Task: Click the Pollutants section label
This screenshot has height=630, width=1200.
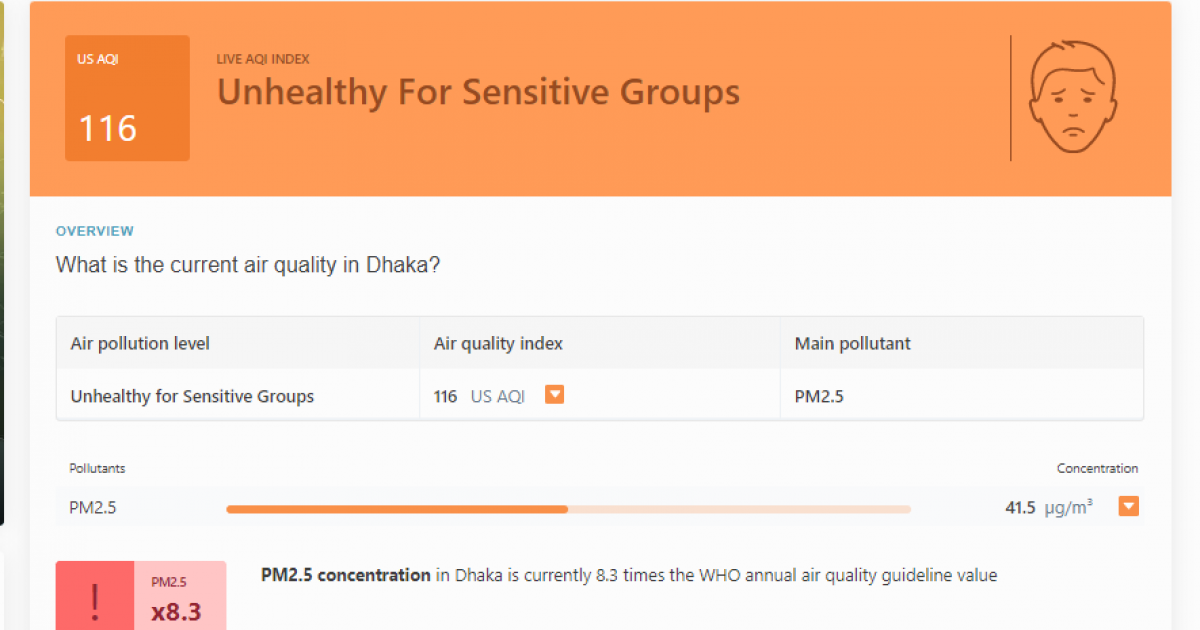Action: (97, 468)
